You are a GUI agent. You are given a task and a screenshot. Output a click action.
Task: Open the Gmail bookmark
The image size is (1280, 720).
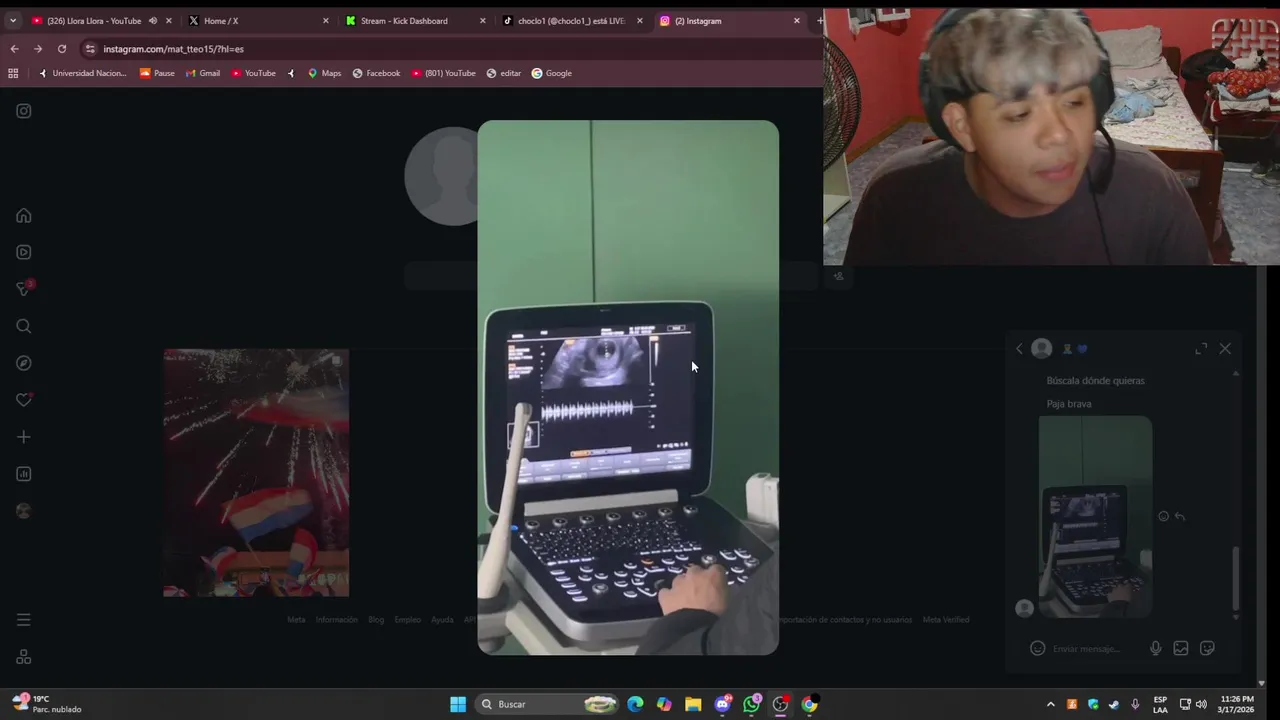pyautogui.click(x=203, y=73)
